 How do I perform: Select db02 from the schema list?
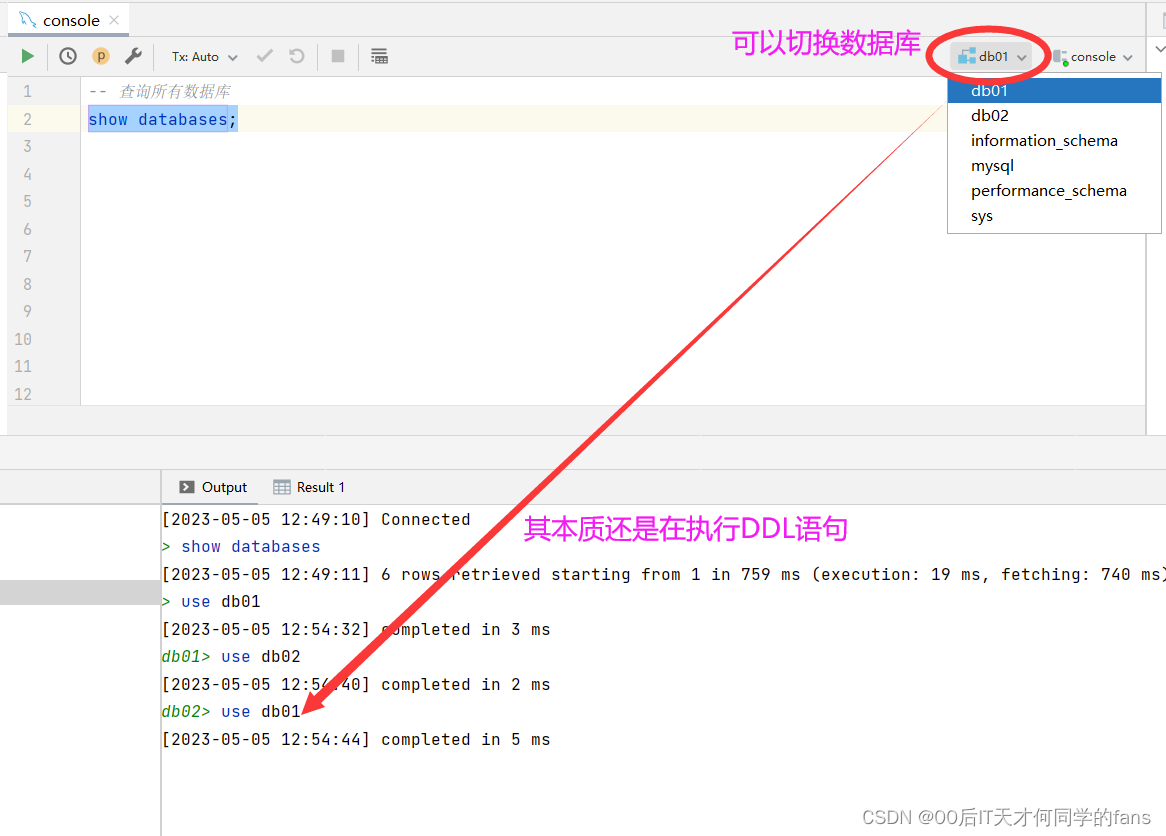pyautogui.click(x=990, y=116)
